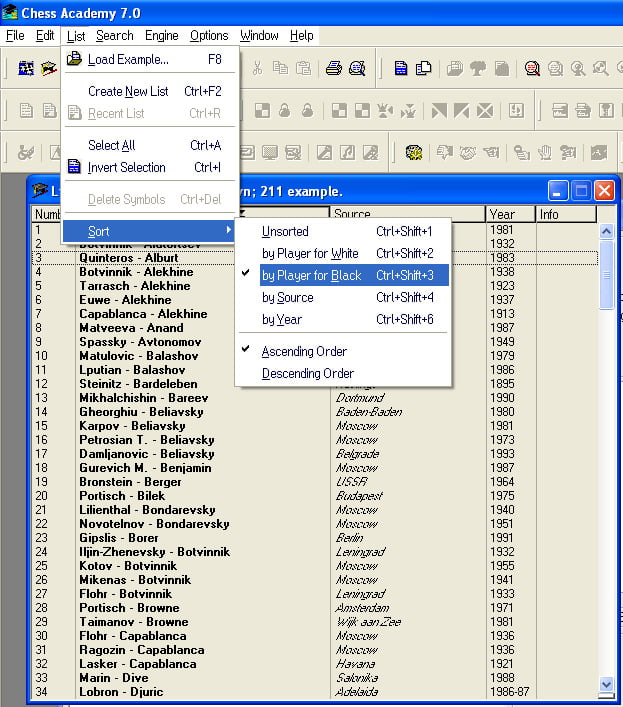Click the scissors Cut icon in top toolbar
The height and width of the screenshot is (707, 623).
[257, 68]
